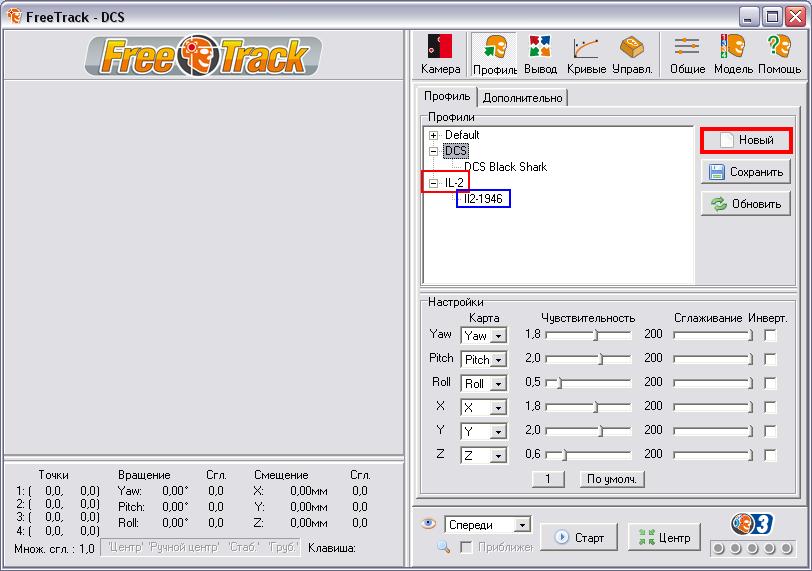Screen dimensions: 812x571
Task: Click the button labeled 1
Action: [x=548, y=479]
